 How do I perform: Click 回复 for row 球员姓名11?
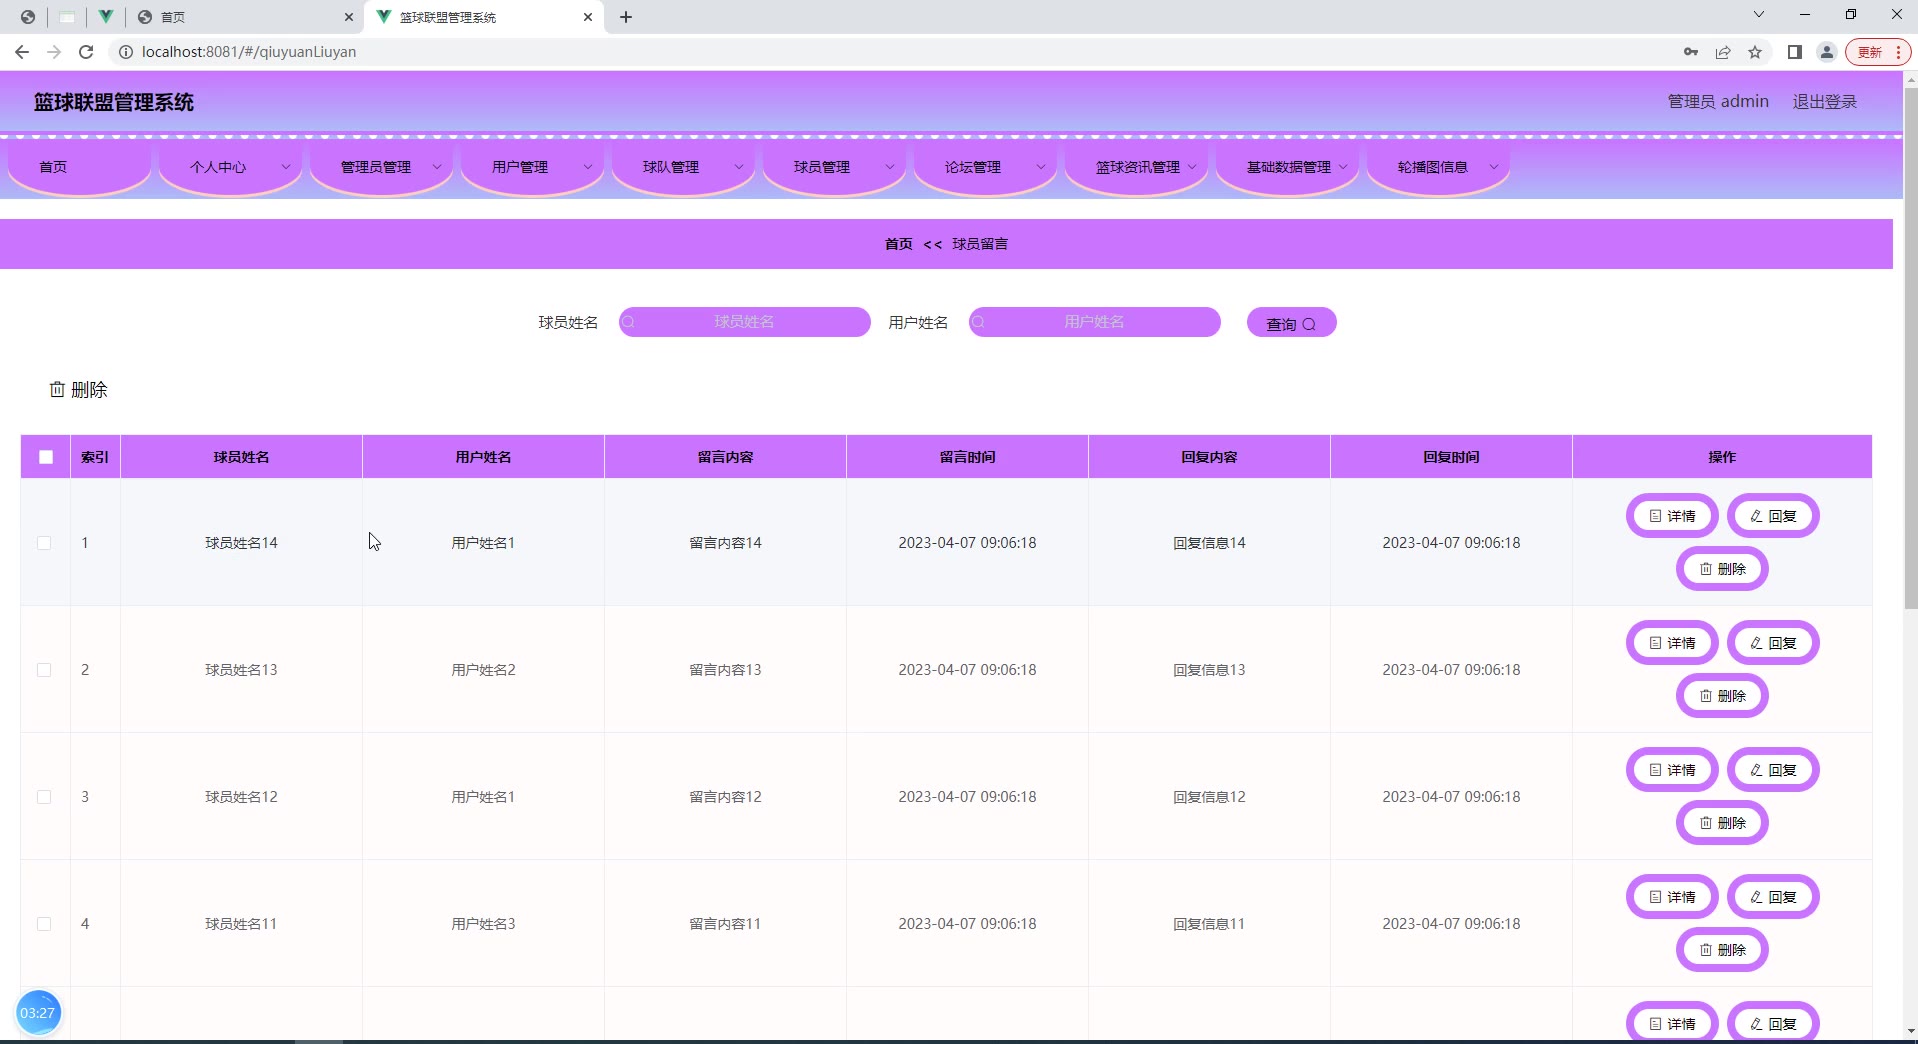(x=1773, y=897)
